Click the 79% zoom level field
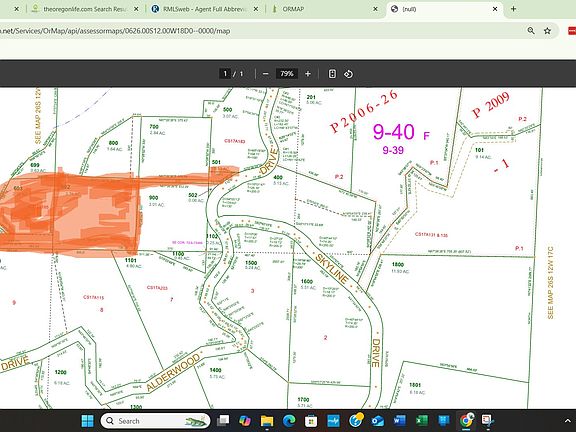The height and width of the screenshot is (432, 576). 287,74
